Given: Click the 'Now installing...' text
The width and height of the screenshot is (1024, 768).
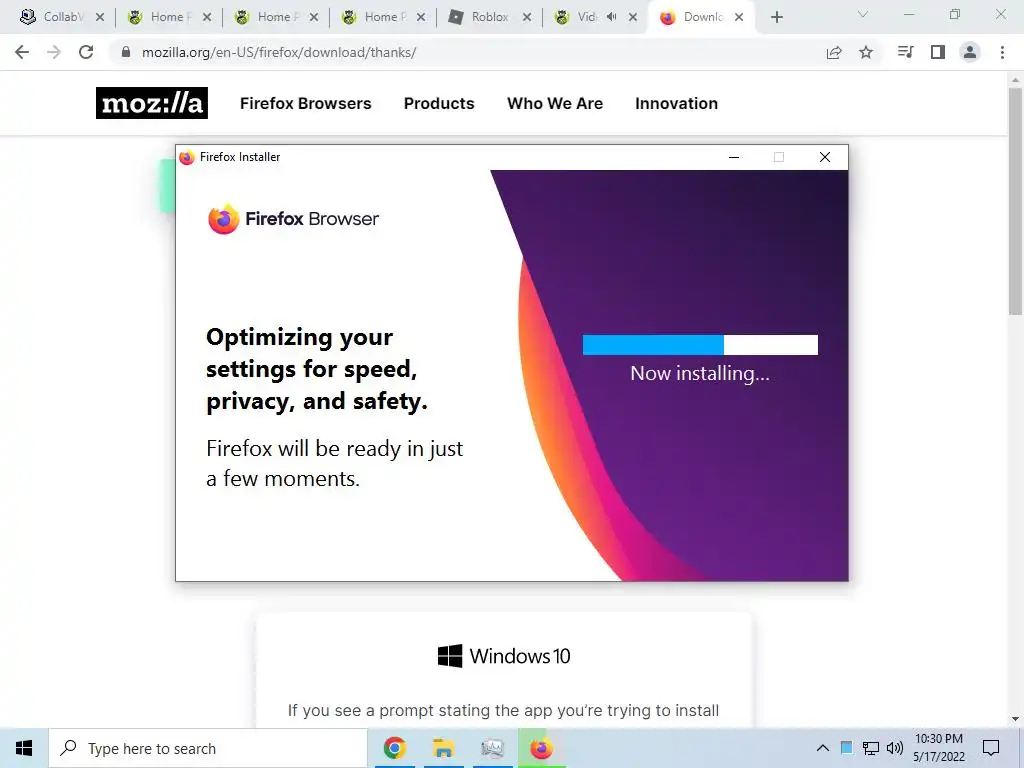Looking at the screenshot, I should pos(699,374).
